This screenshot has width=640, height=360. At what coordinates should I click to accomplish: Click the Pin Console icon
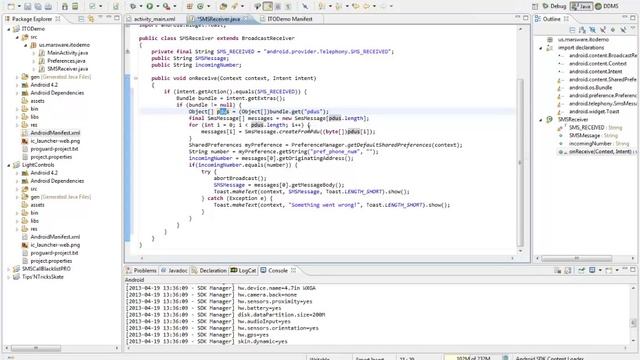click(x=581, y=271)
